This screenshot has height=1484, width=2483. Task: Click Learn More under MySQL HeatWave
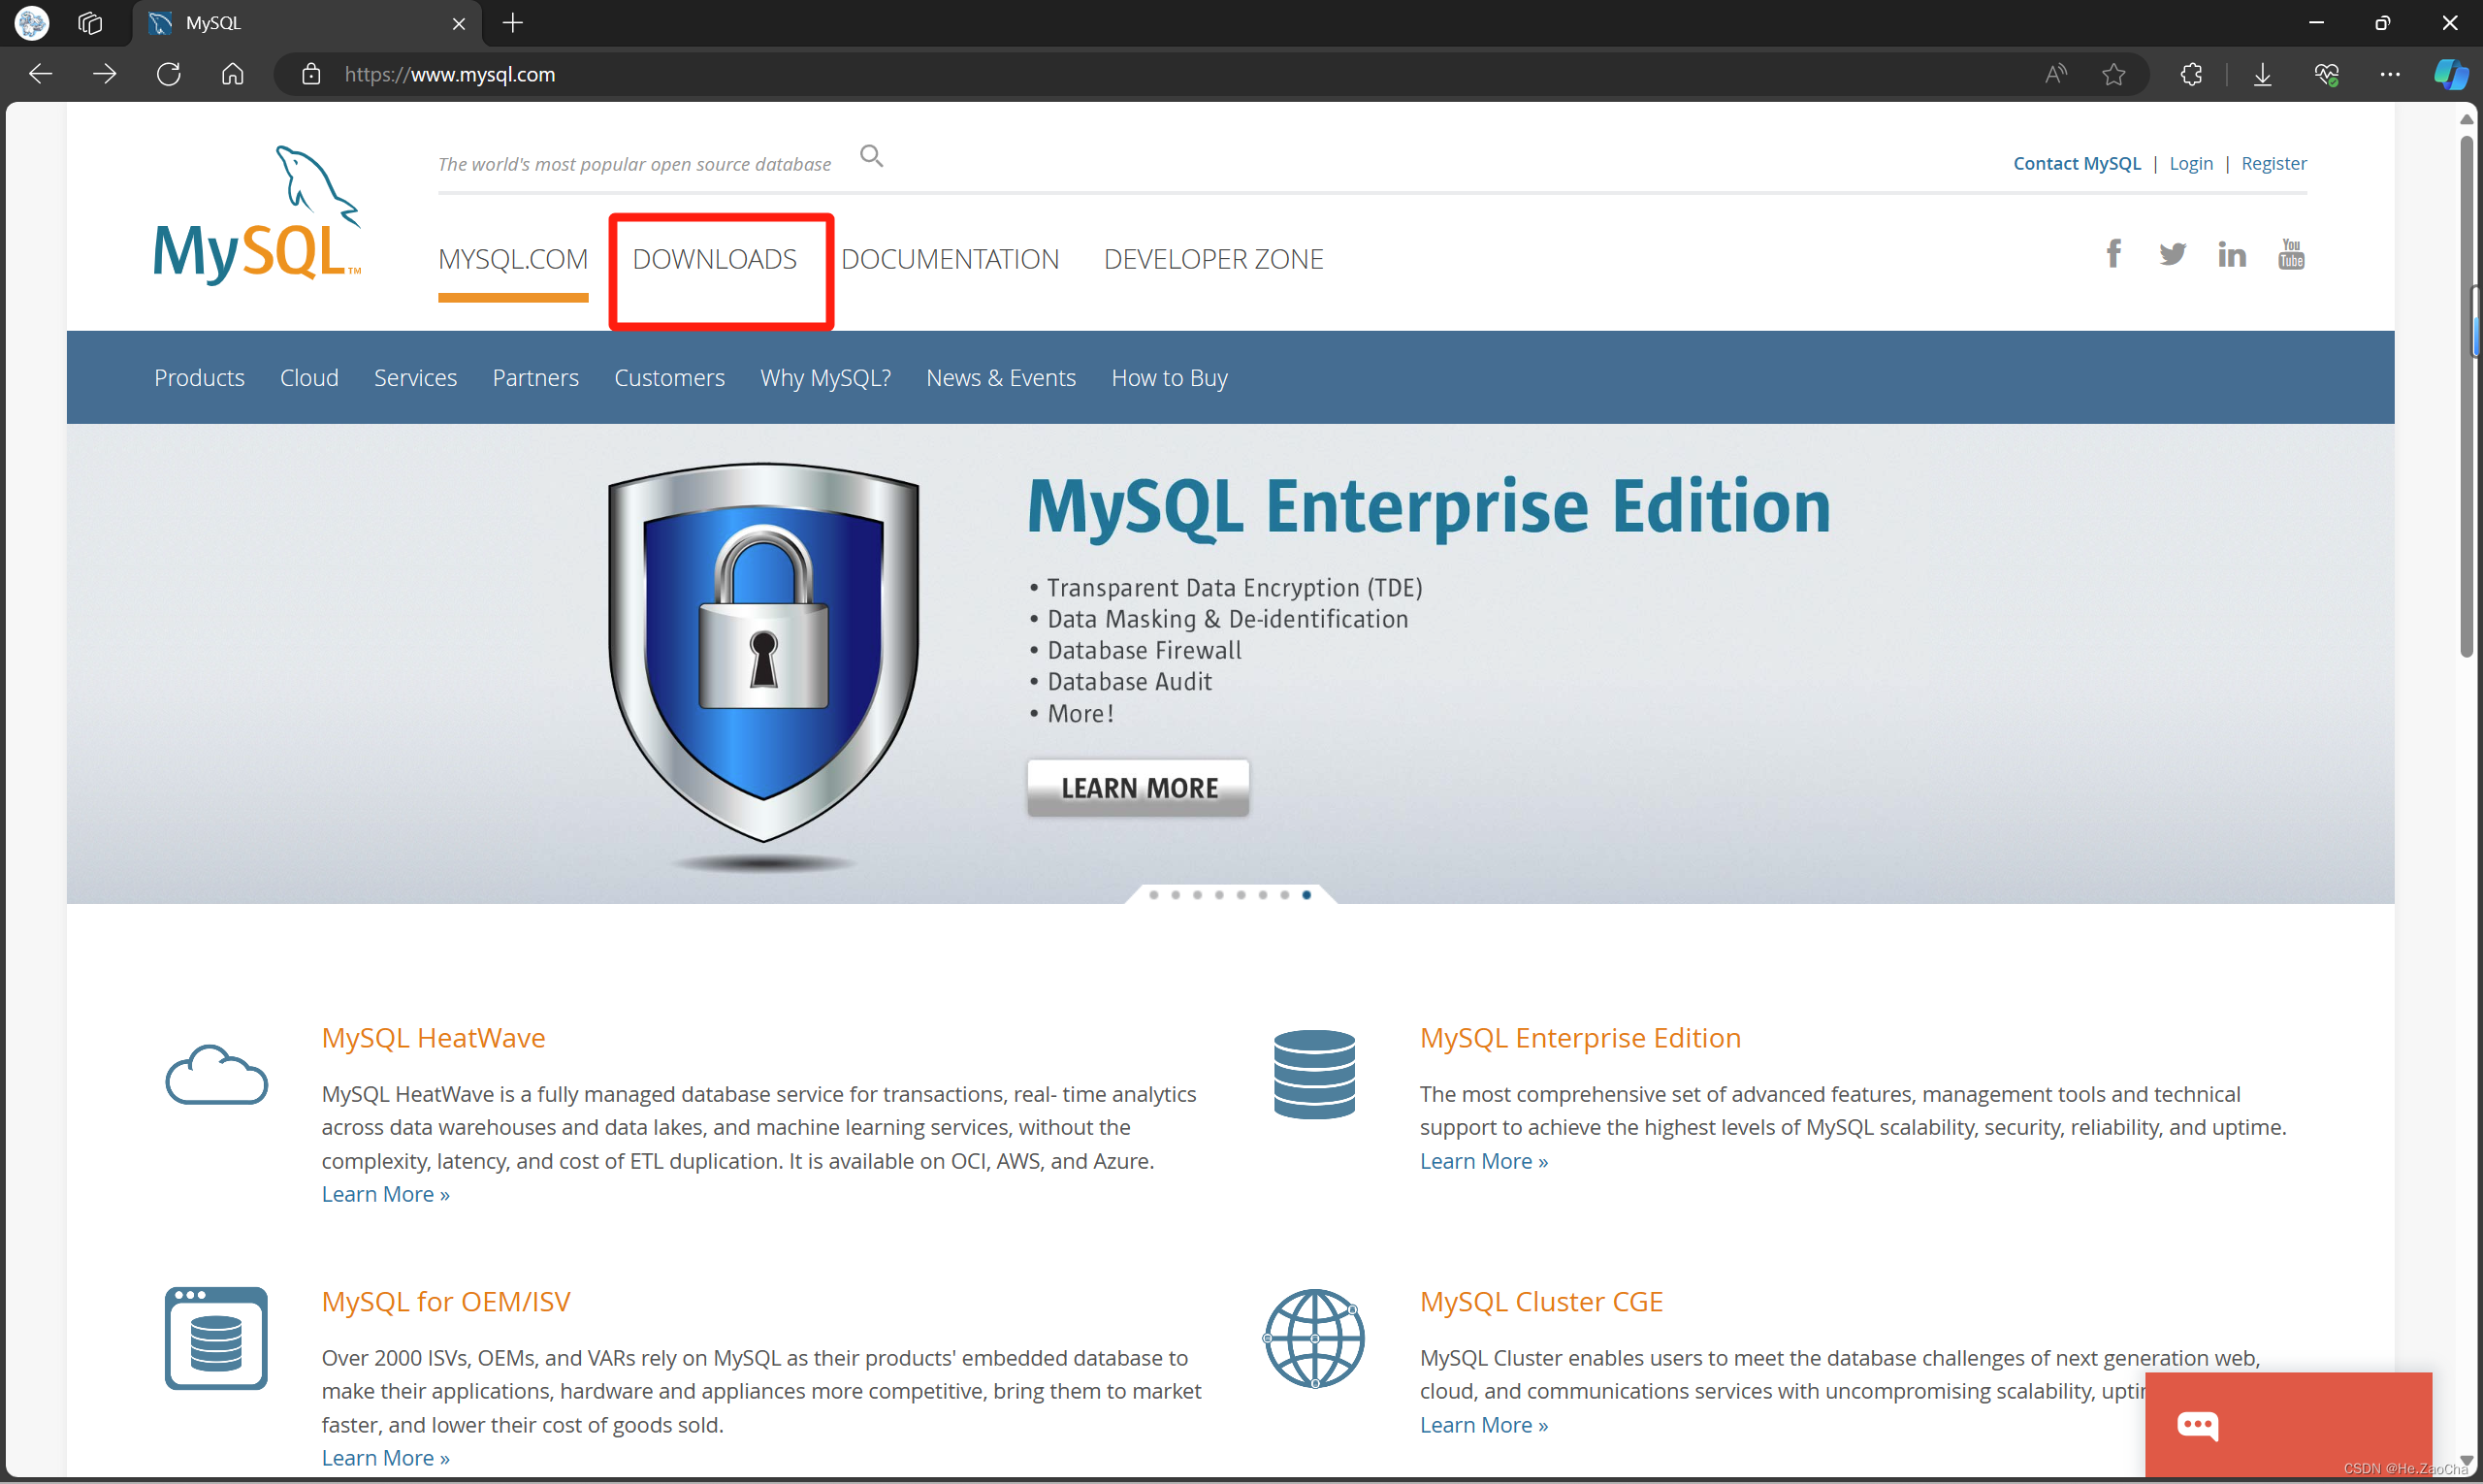pos(385,1194)
